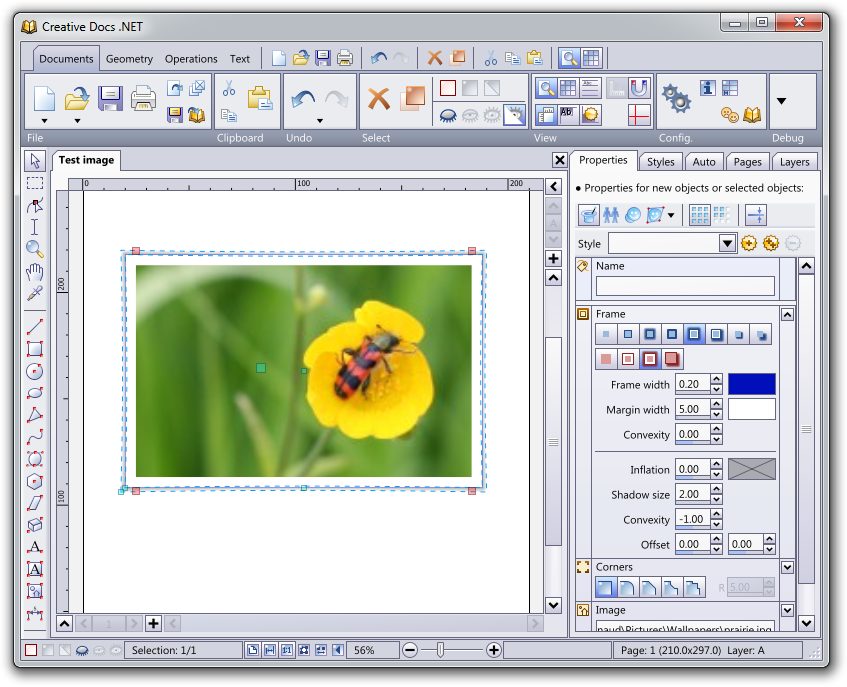Image resolution: width=847 pixels, height=687 pixels.
Task: Switch to the Operations ribbon tab
Action: pyautogui.click(x=191, y=59)
